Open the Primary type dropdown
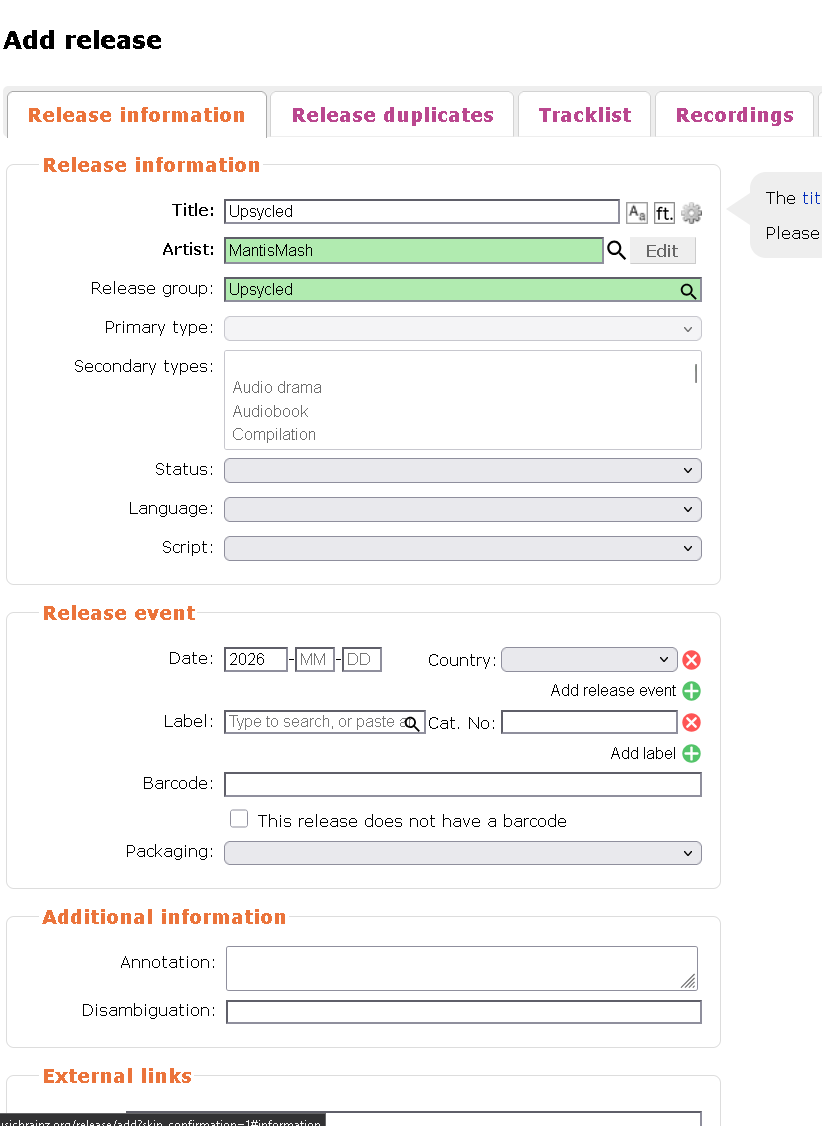The height and width of the screenshot is (1126, 822). click(x=462, y=329)
